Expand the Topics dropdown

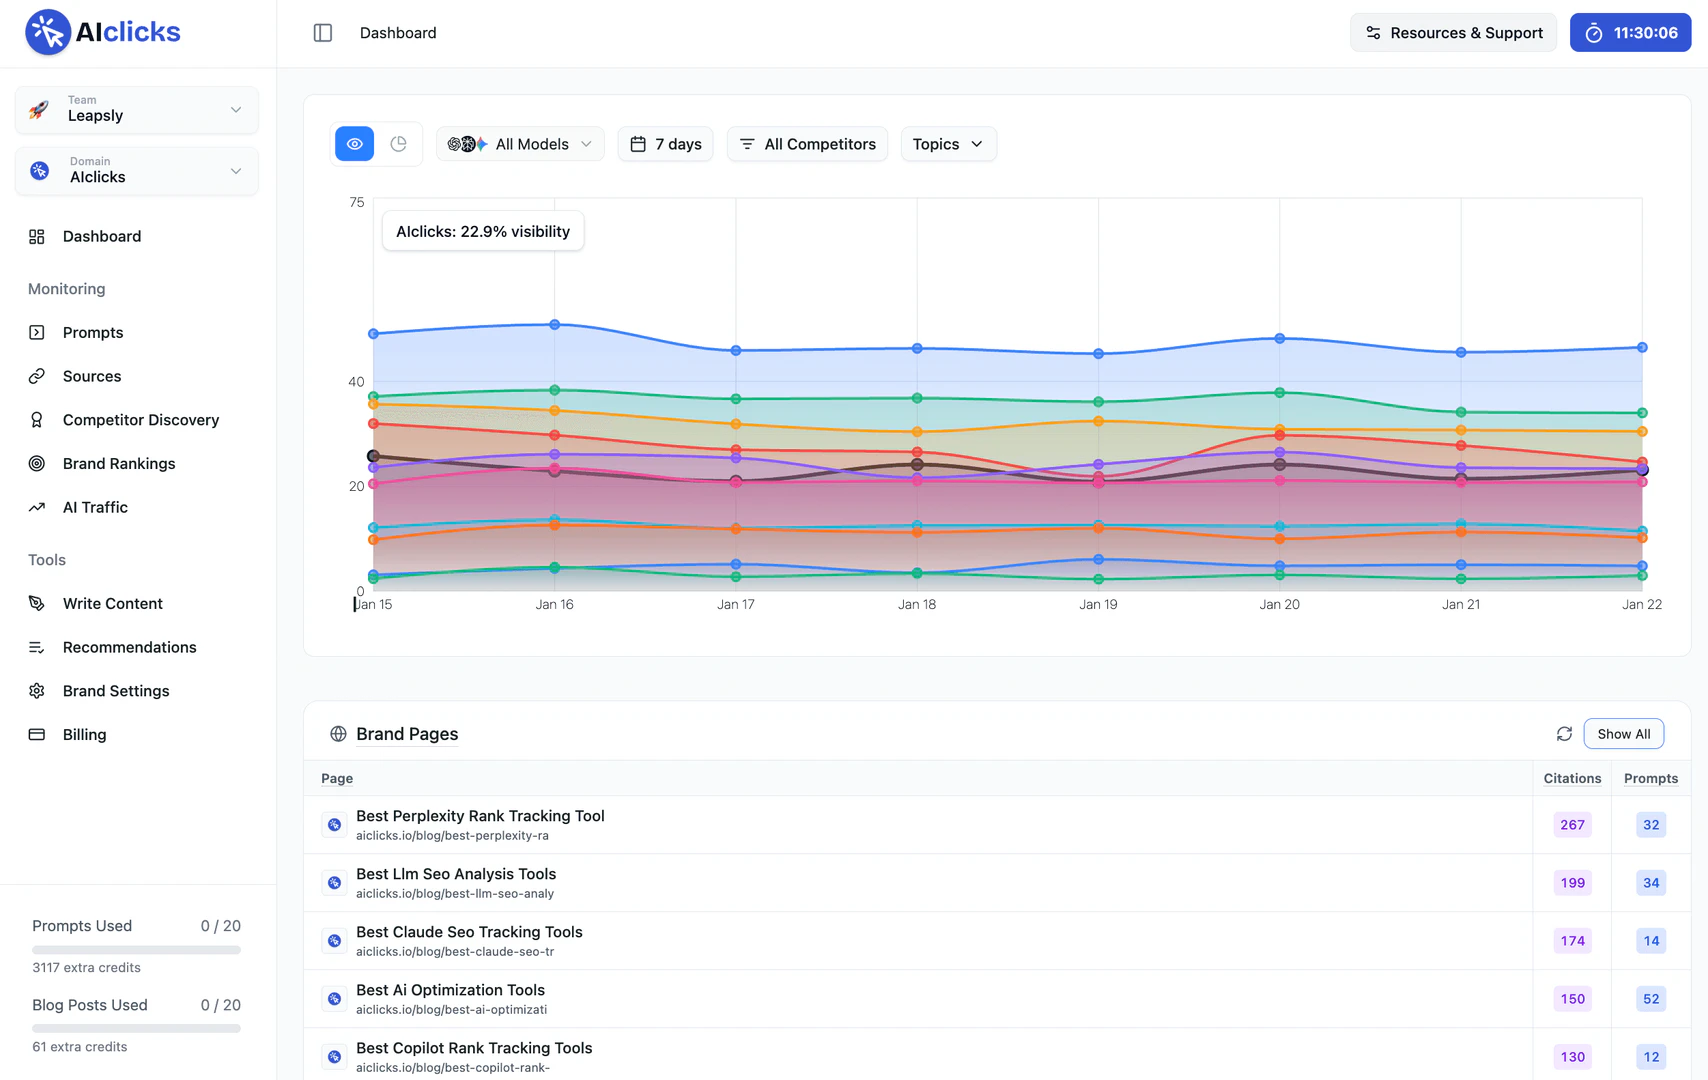(947, 143)
